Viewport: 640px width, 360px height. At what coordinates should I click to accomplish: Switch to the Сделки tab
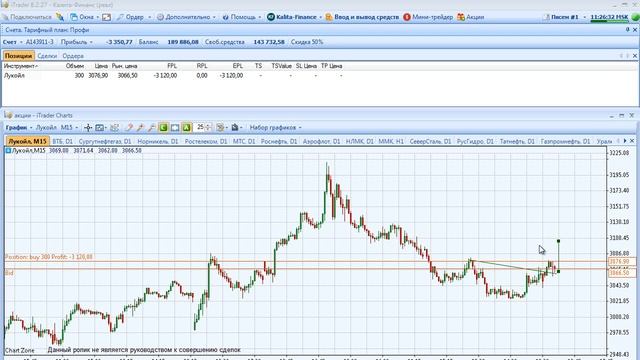(47, 56)
